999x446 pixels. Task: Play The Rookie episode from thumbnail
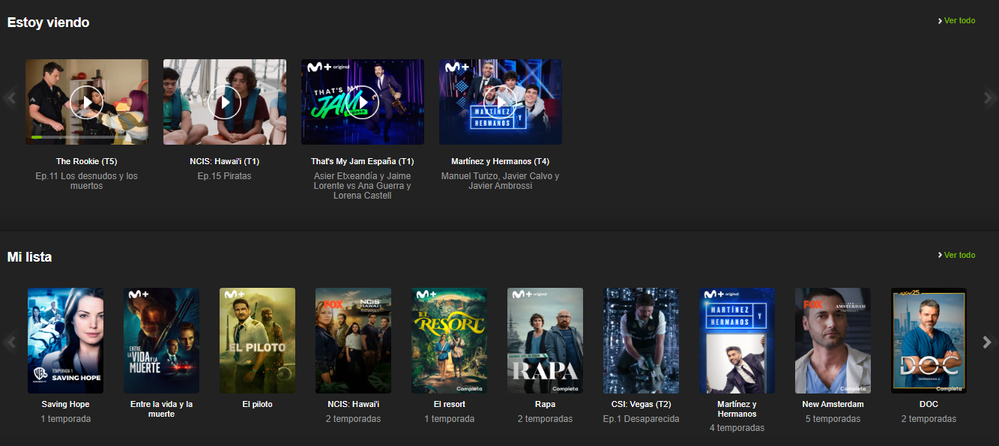tap(87, 102)
